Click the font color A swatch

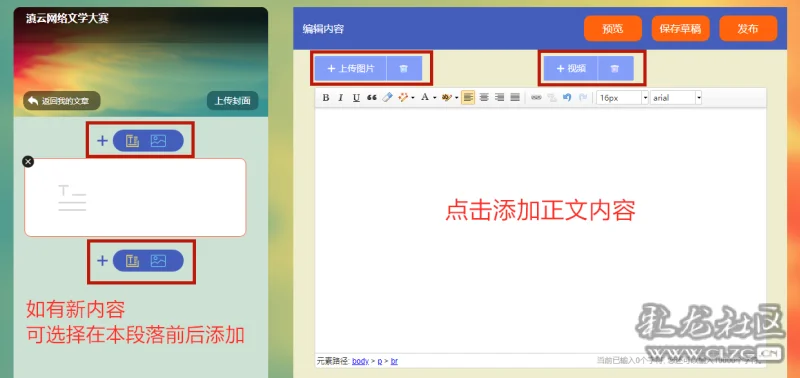(x=424, y=98)
